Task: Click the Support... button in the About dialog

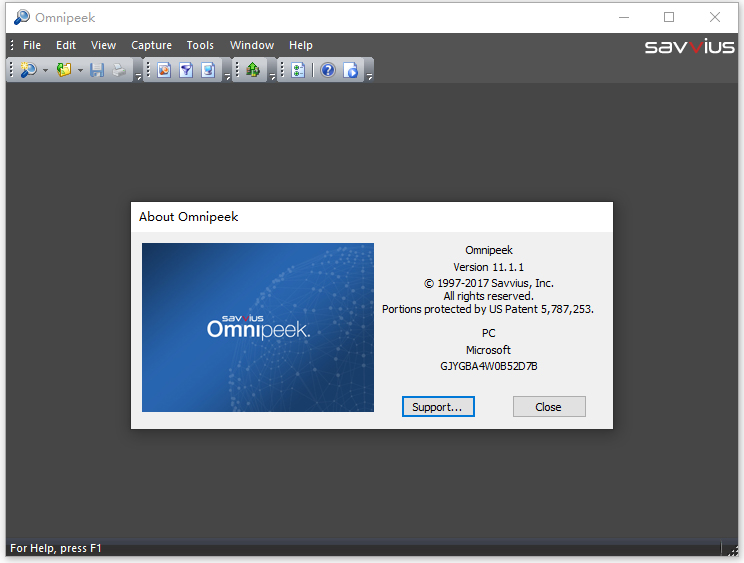Action: click(x=438, y=406)
